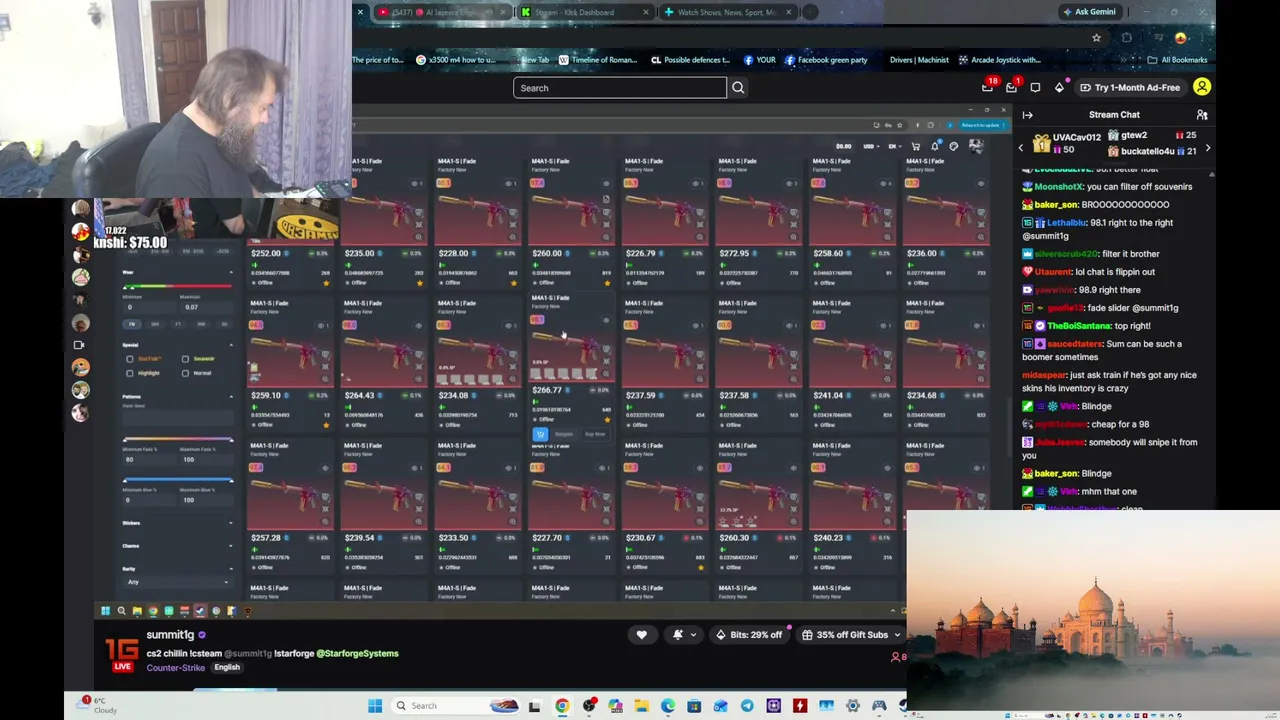Select the FN wear toggle button
Image resolution: width=1280 pixels, height=720 pixels.
coord(132,324)
